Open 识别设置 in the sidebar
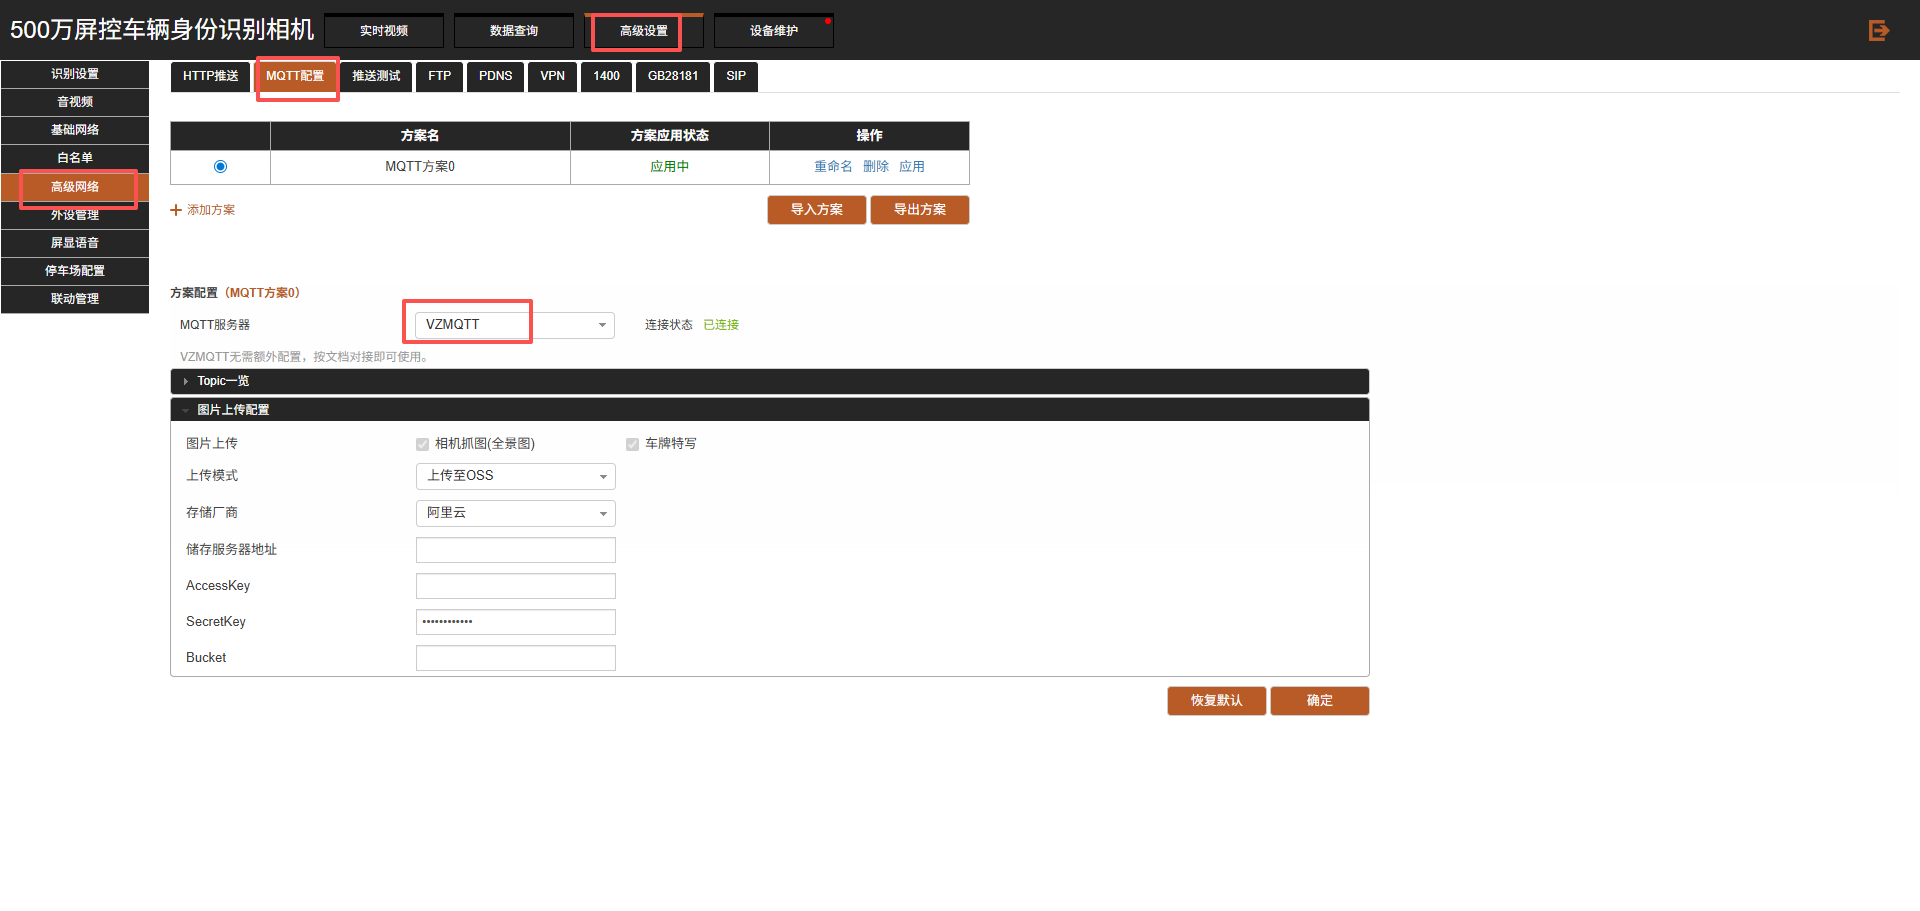Viewport: 1920px width, 911px height. (75, 74)
